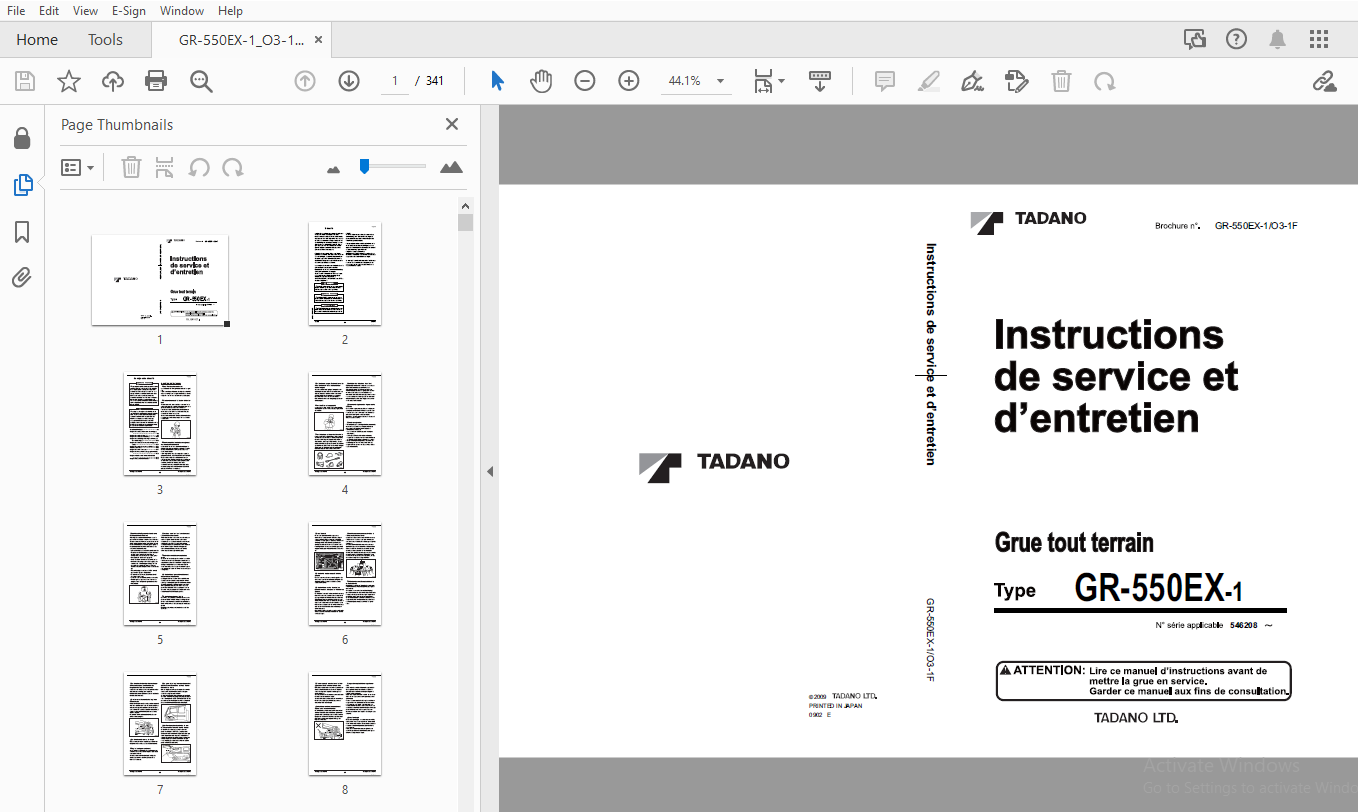
Task: Open the Attachments paperclip panel
Action: point(22,278)
